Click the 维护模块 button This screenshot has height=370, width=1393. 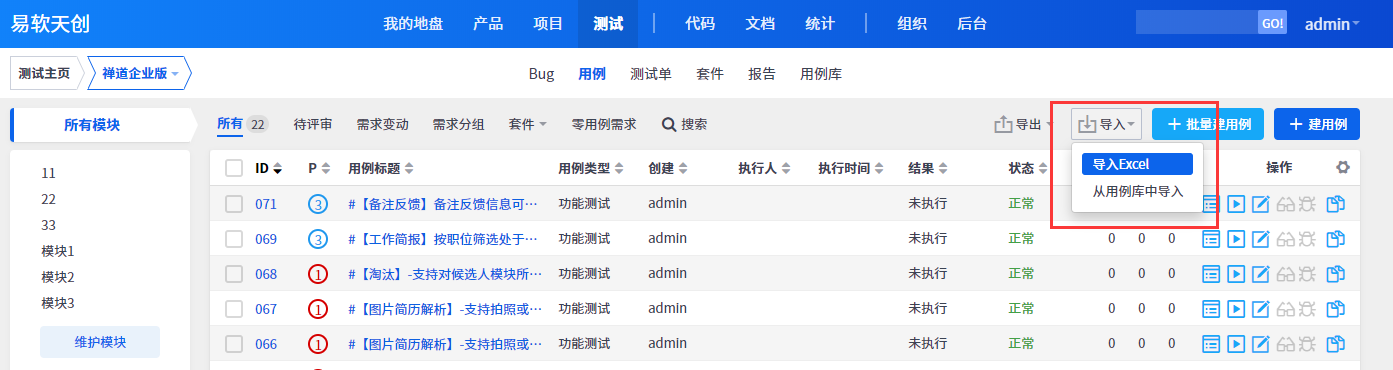click(100, 342)
